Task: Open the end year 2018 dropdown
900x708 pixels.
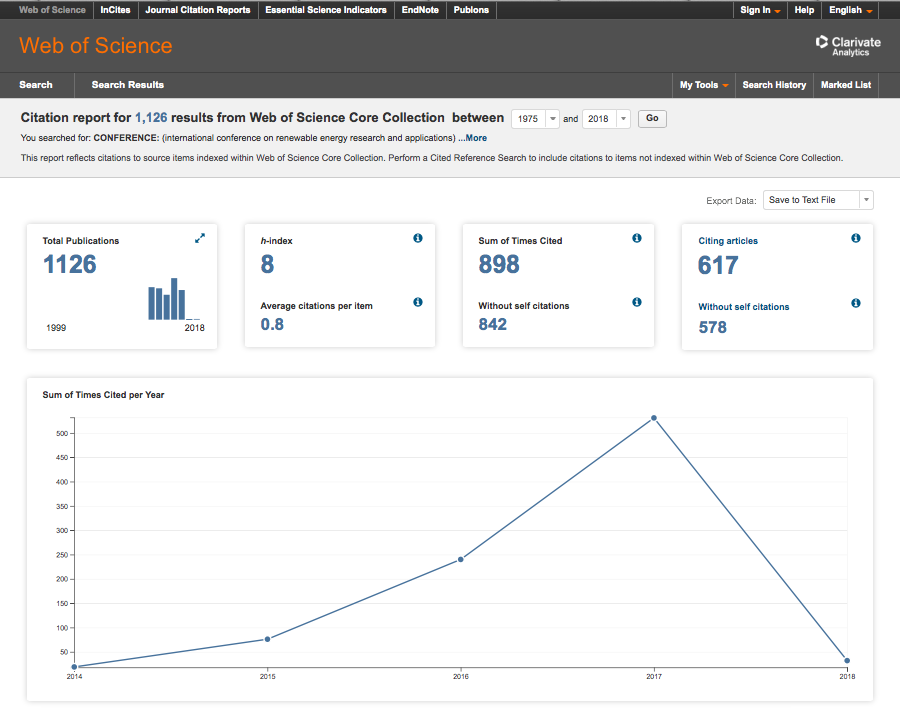Action: pos(606,119)
